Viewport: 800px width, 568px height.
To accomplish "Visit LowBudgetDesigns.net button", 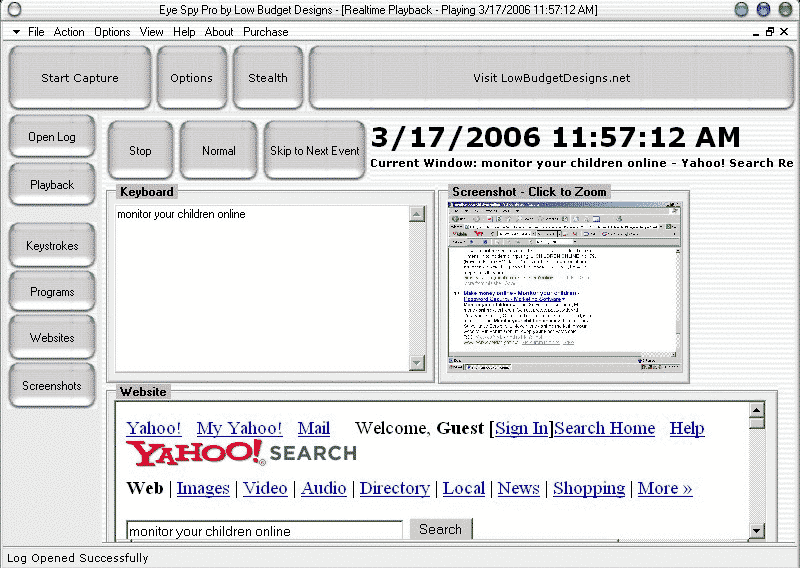I will pyautogui.click(x=551, y=78).
